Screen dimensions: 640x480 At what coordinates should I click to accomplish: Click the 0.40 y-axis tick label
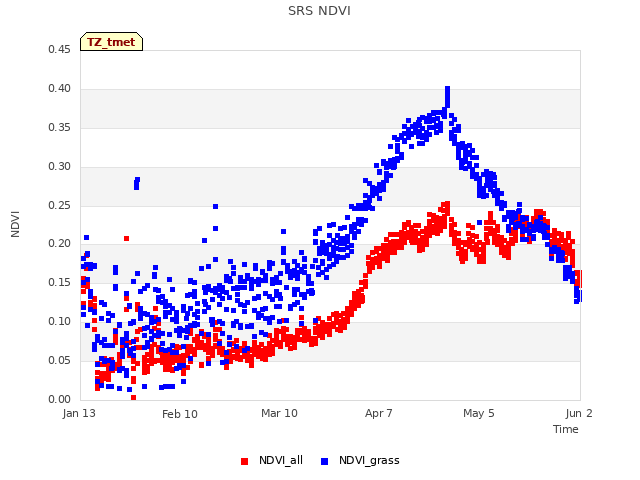59,89
